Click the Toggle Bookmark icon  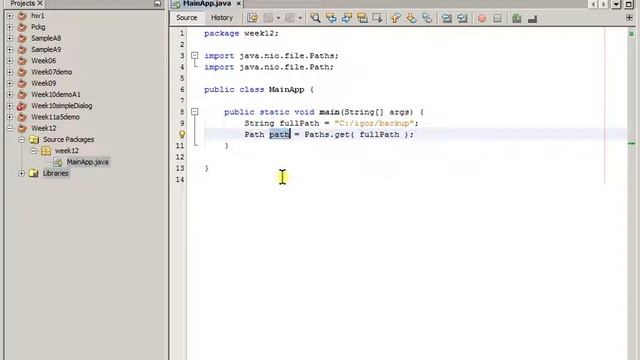click(x=427, y=18)
